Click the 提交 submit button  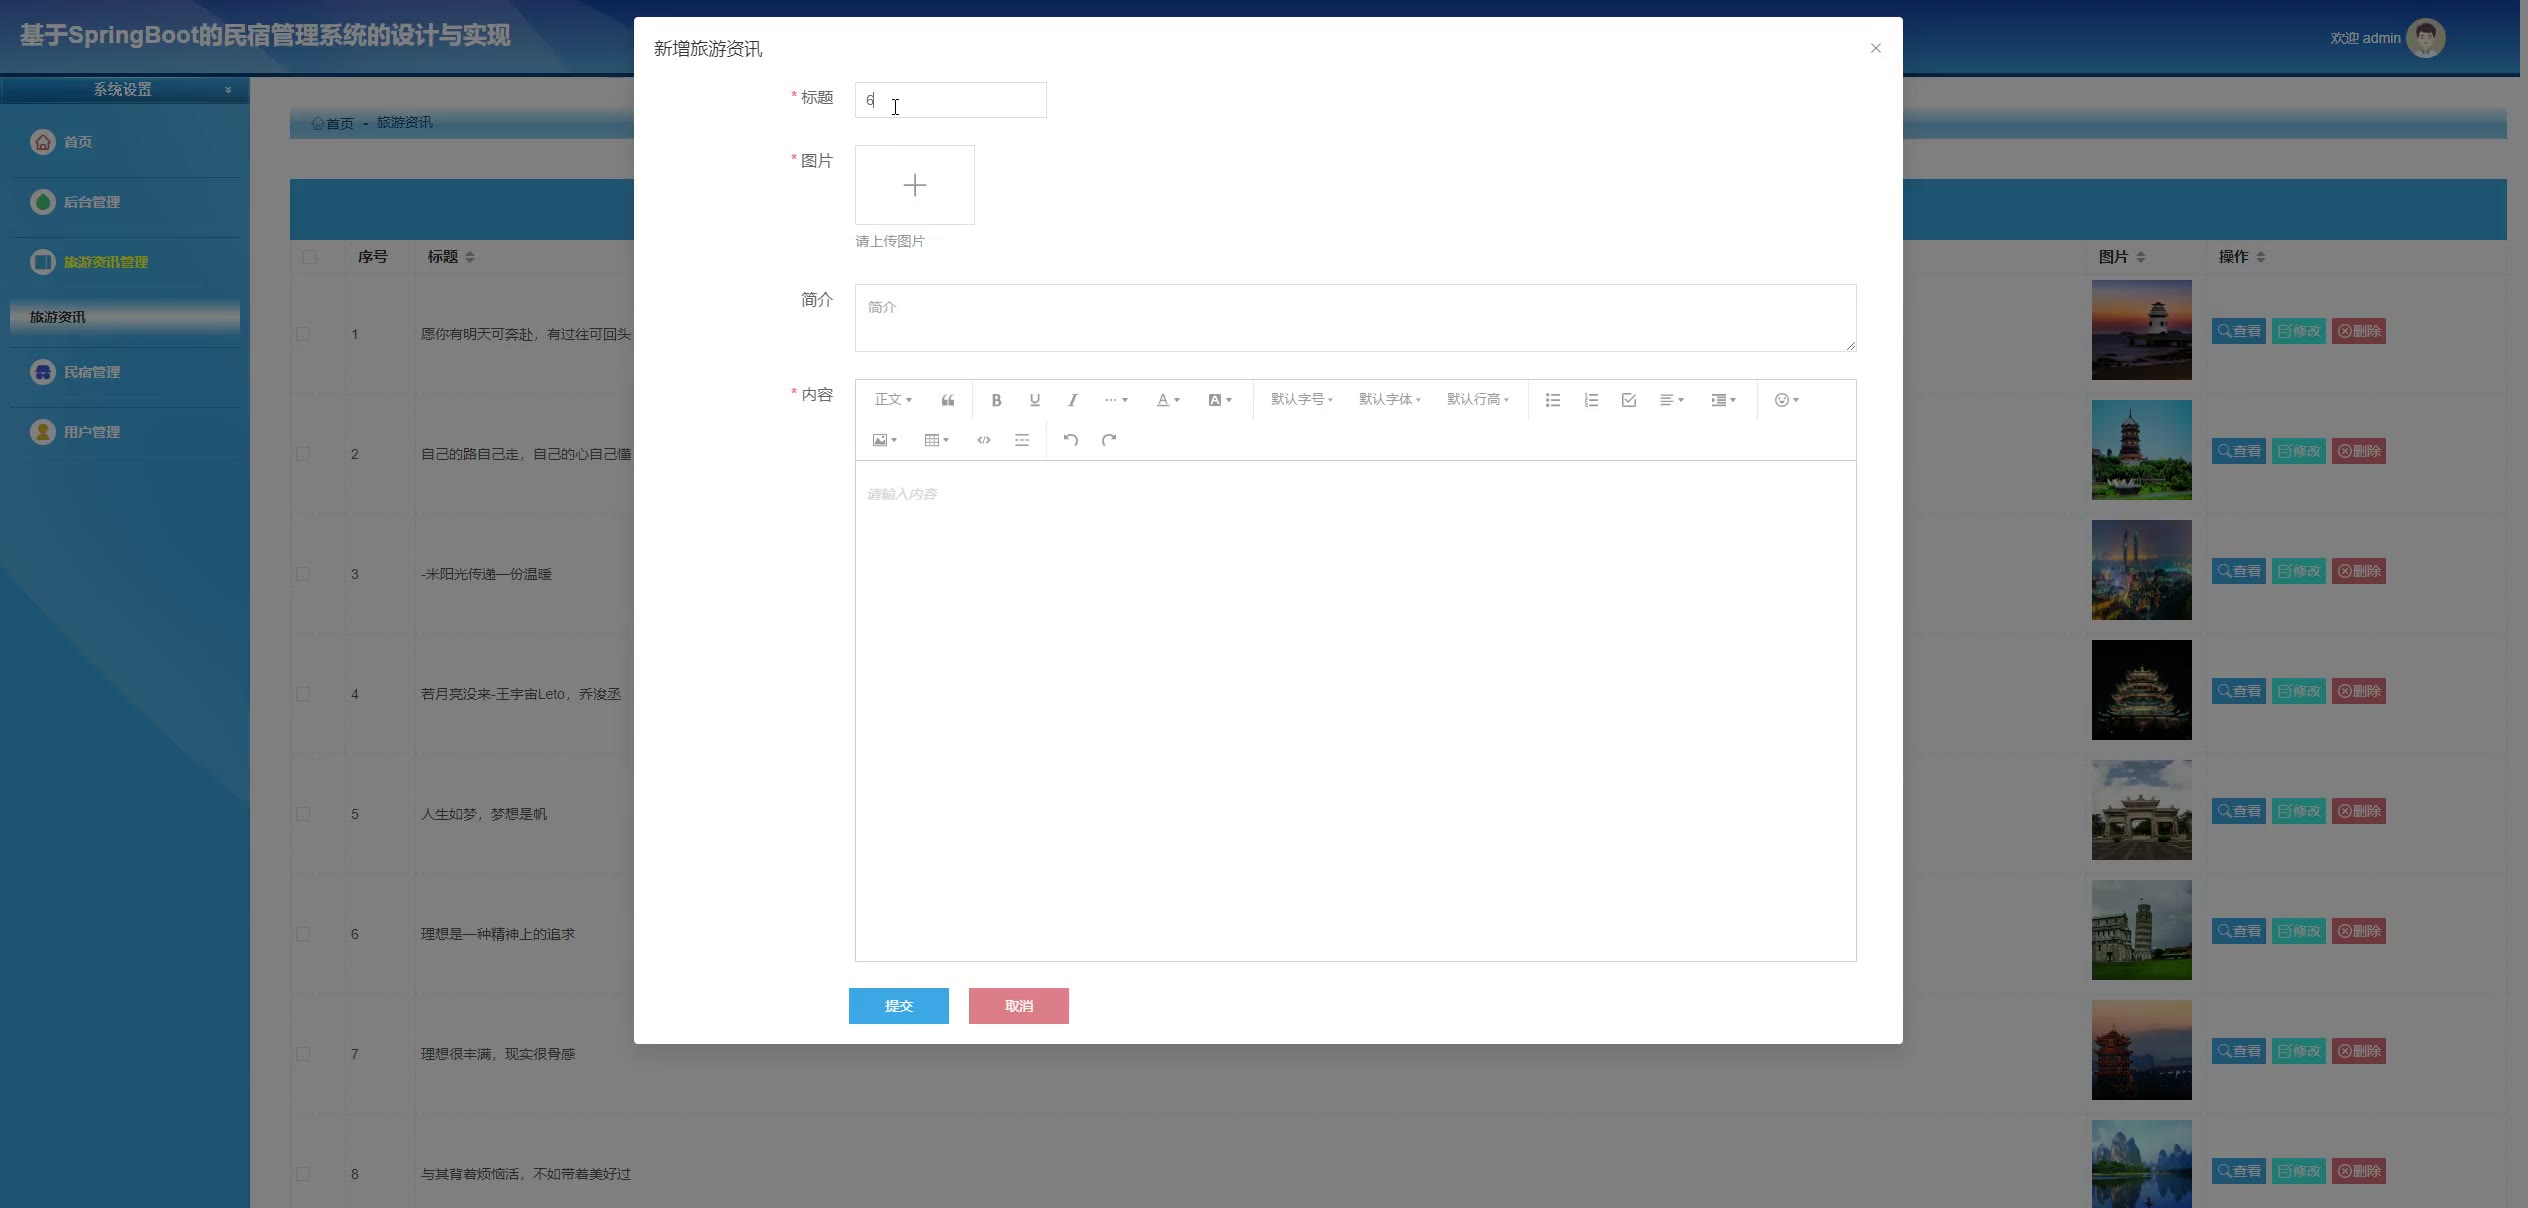(898, 1006)
